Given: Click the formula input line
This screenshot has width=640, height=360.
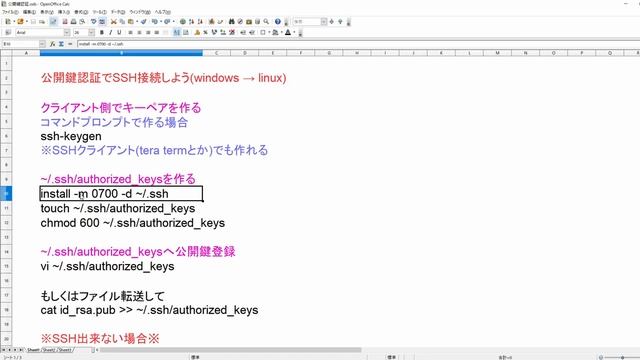Looking at the screenshot, I should click(x=358, y=44).
